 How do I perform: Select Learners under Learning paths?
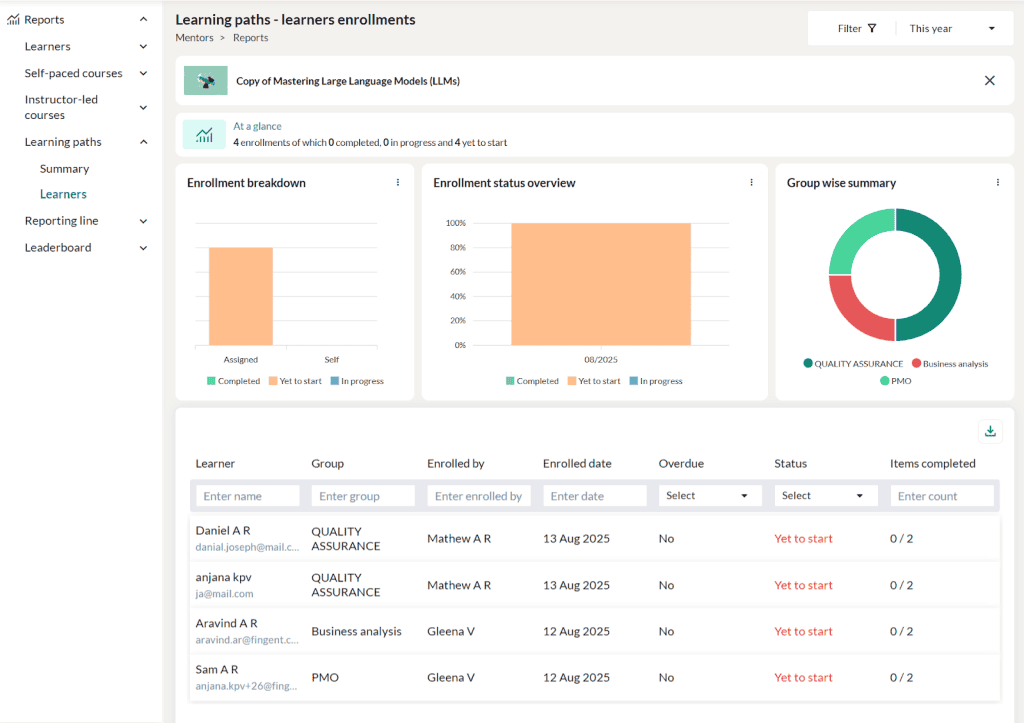63,194
